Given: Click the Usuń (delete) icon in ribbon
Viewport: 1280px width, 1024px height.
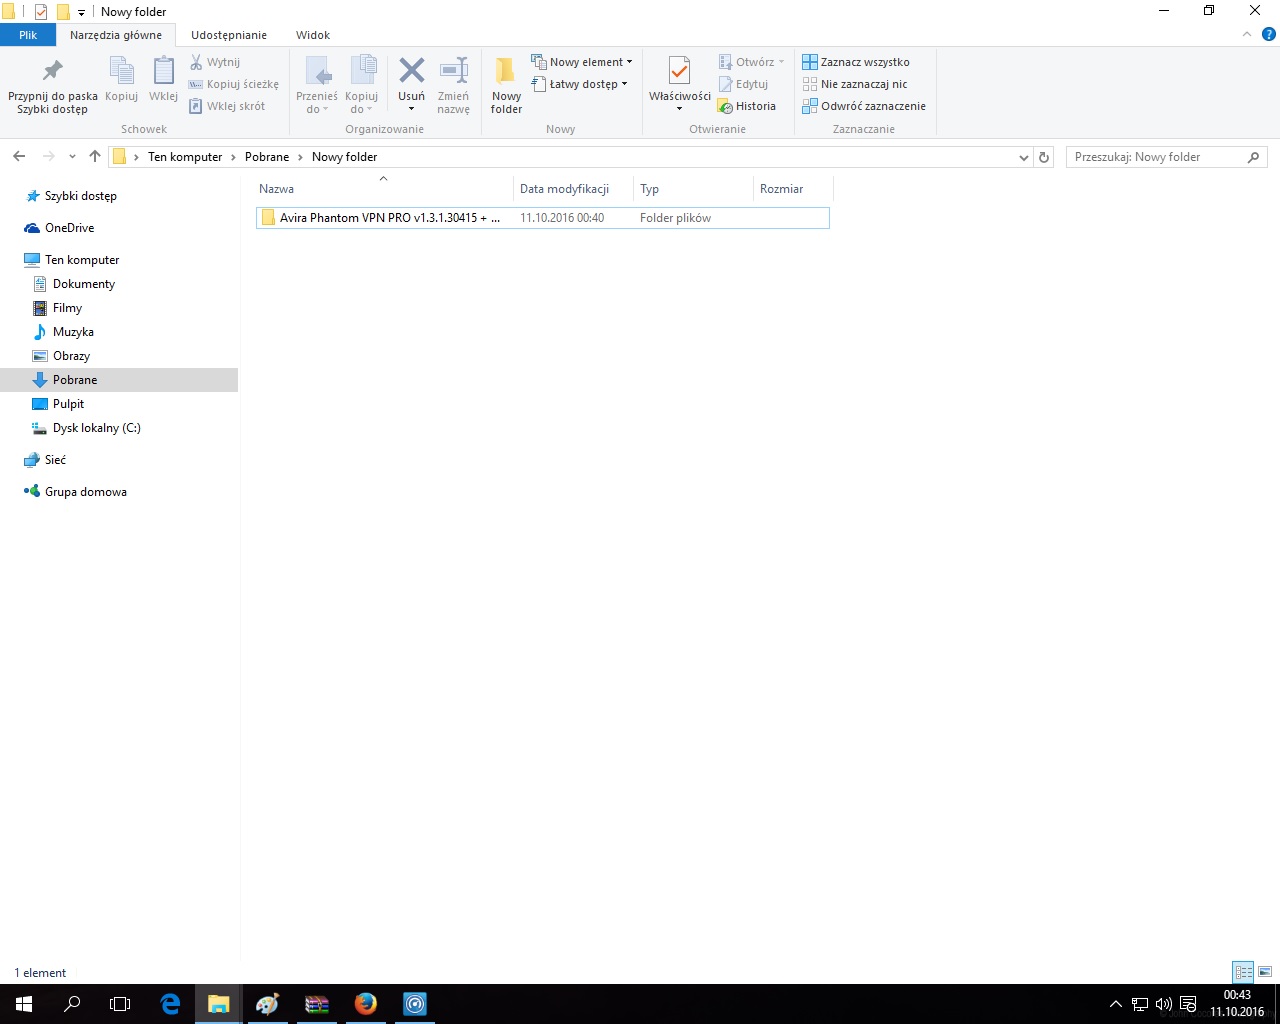Looking at the screenshot, I should pyautogui.click(x=411, y=72).
